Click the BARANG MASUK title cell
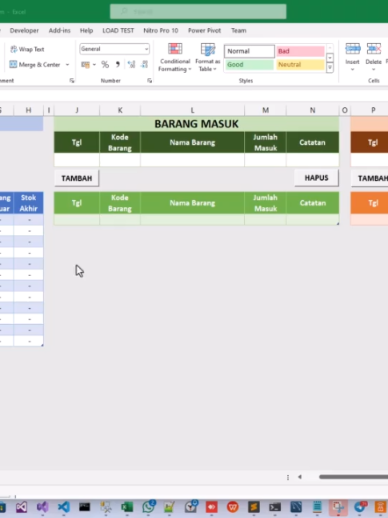 (x=196, y=124)
